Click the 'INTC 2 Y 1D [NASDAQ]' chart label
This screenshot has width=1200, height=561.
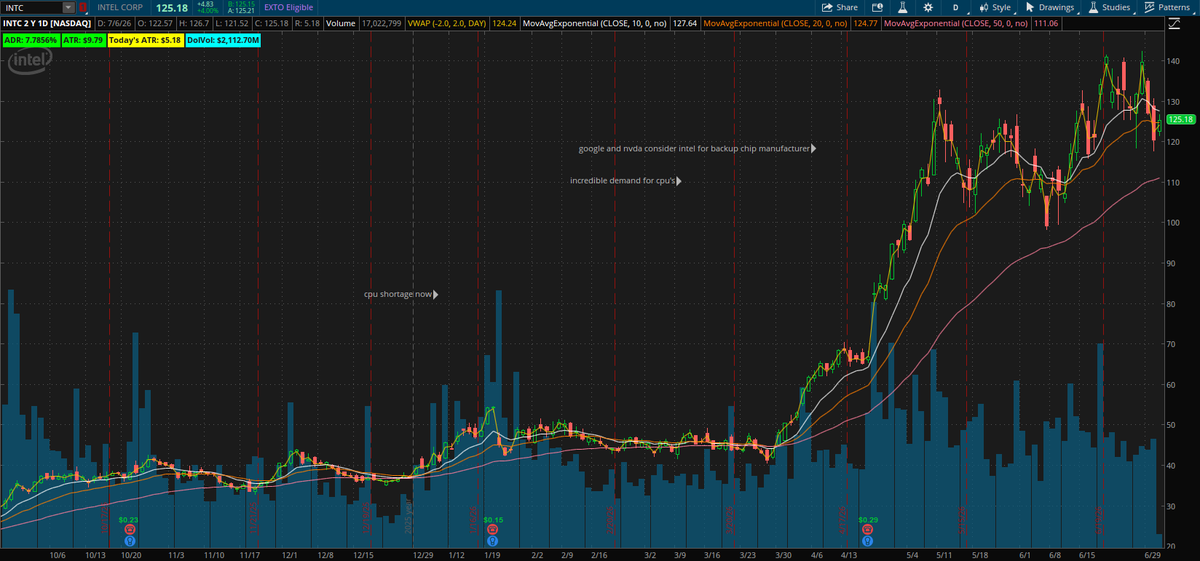(48, 22)
